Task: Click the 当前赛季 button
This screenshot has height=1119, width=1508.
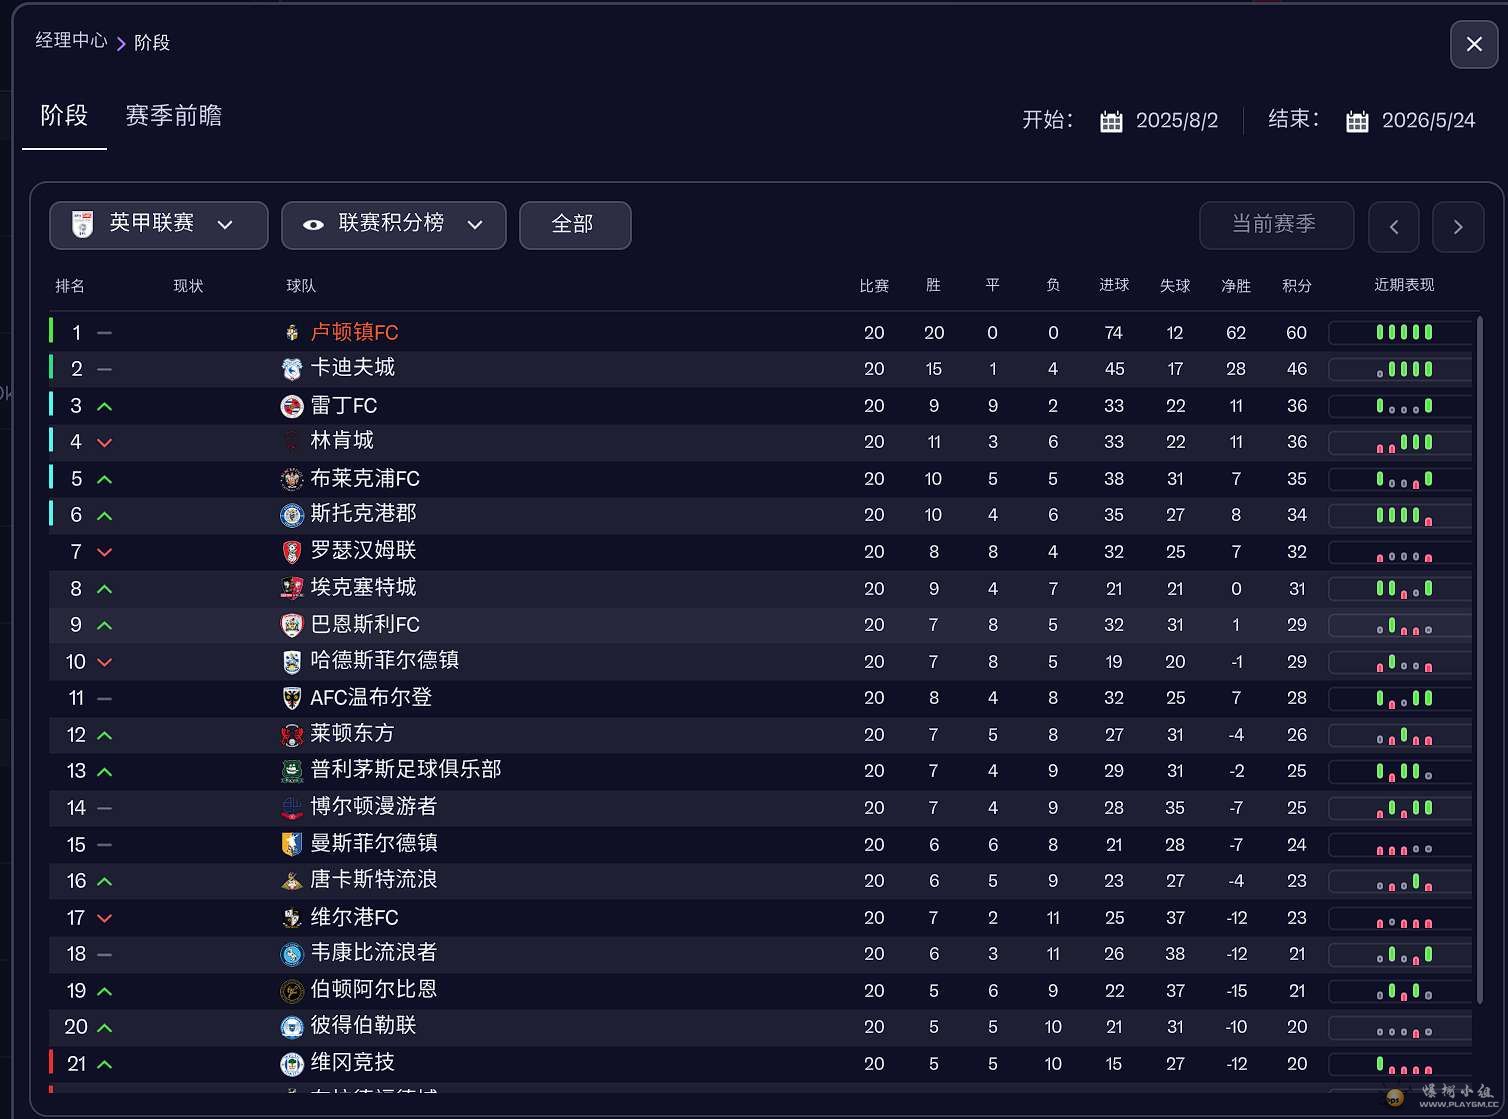Action: point(1276,225)
